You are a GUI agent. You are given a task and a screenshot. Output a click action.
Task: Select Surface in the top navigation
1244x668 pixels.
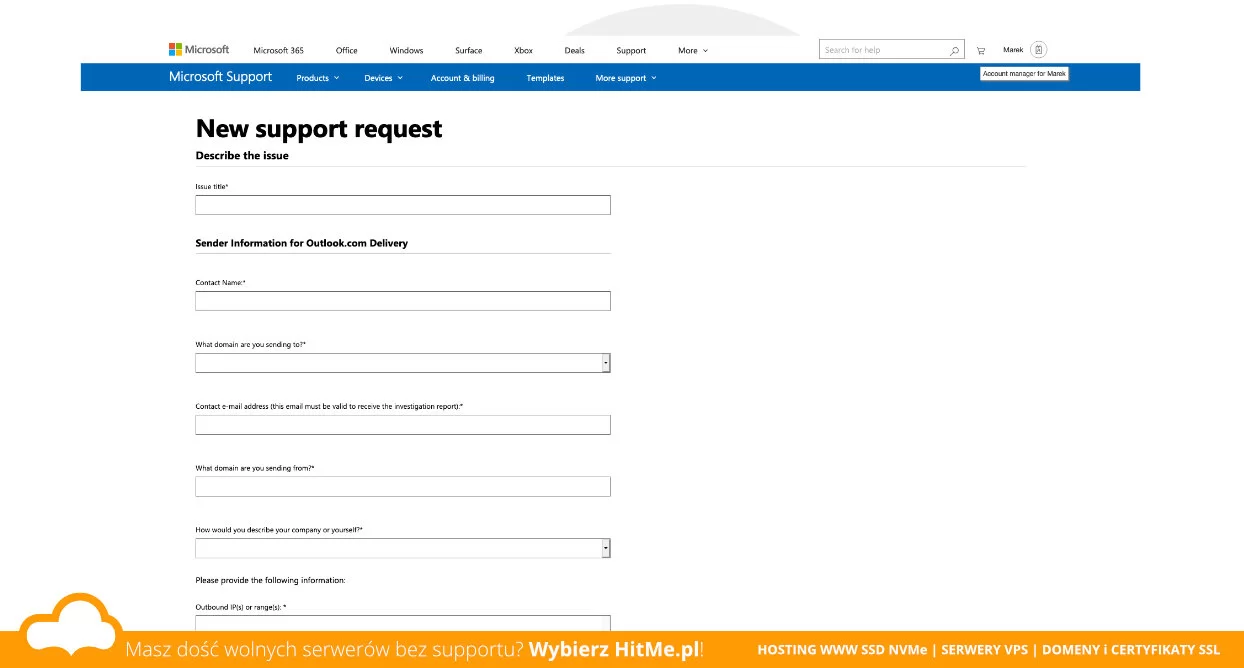point(468,50)
